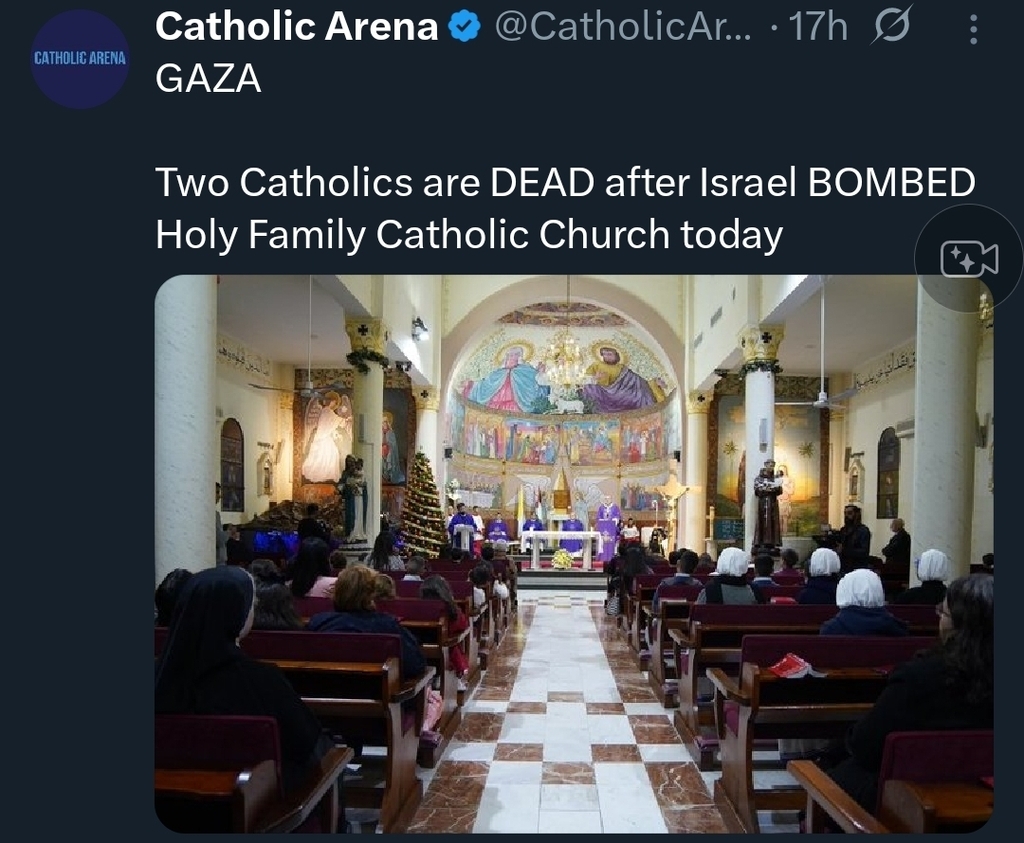Image resolution: width=1024 pixels, height=843 pixels.
Task: Open the Catholic Arena profile avatar
Action: coord(80,59)
